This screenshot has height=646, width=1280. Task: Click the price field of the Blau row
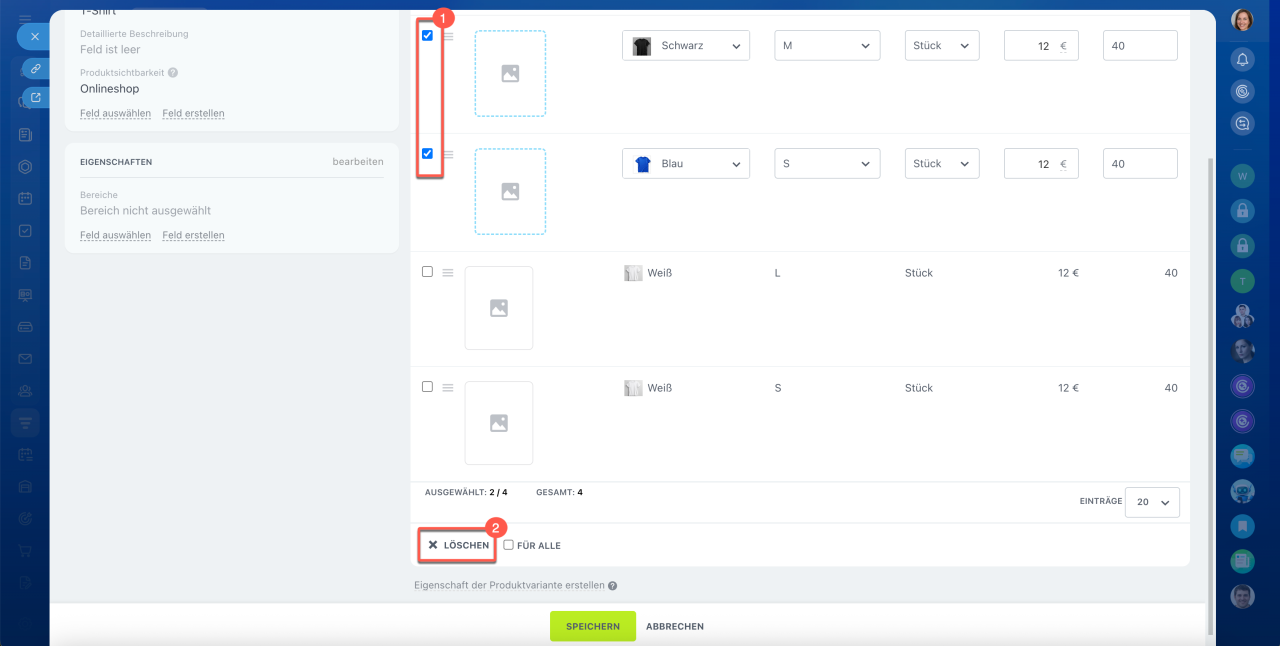[1041, 164]
